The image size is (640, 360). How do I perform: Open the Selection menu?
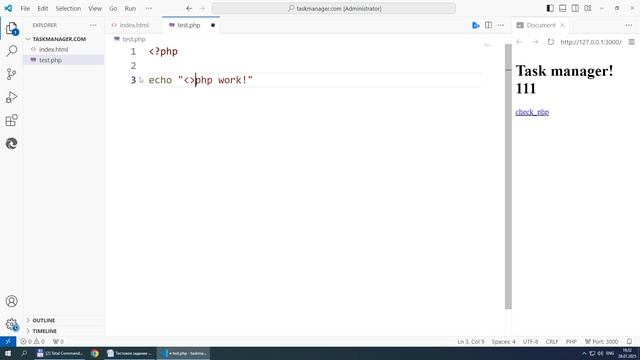68,8
